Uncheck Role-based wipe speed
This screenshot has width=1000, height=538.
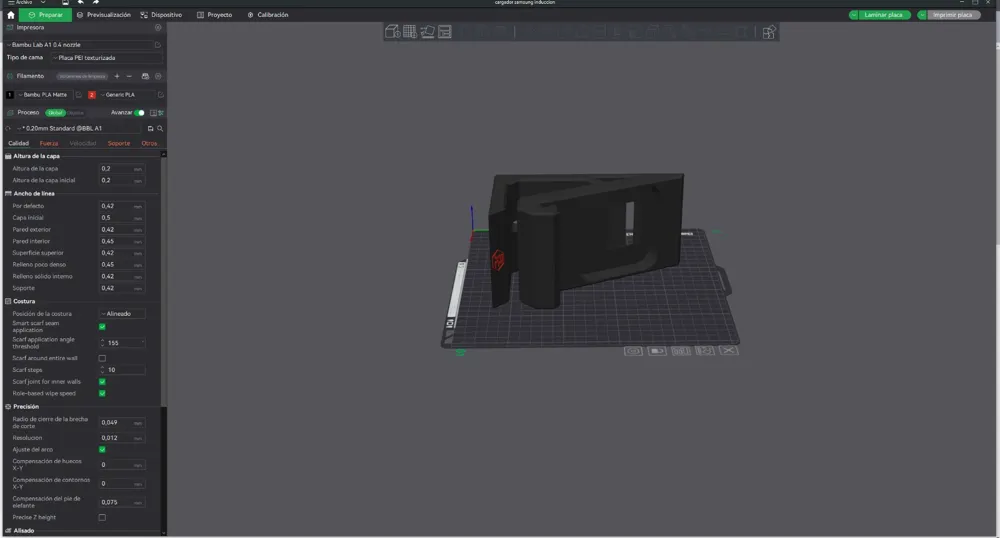(x=102, y=393)
